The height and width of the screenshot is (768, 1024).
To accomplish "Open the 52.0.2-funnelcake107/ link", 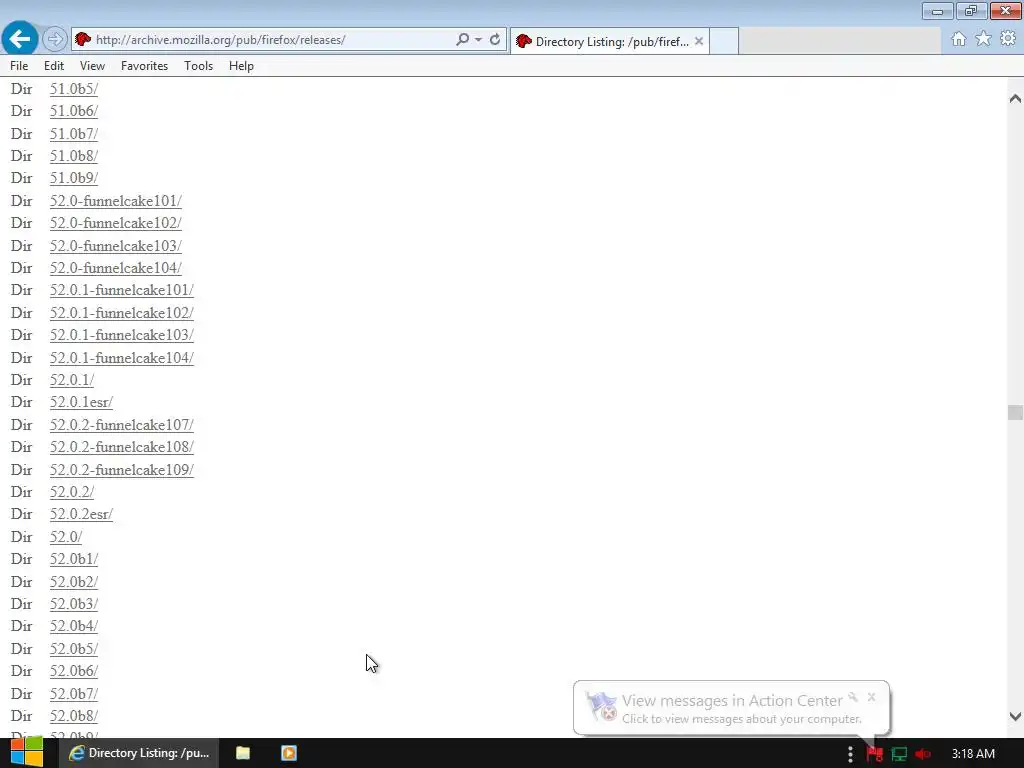I will [121, 425].
